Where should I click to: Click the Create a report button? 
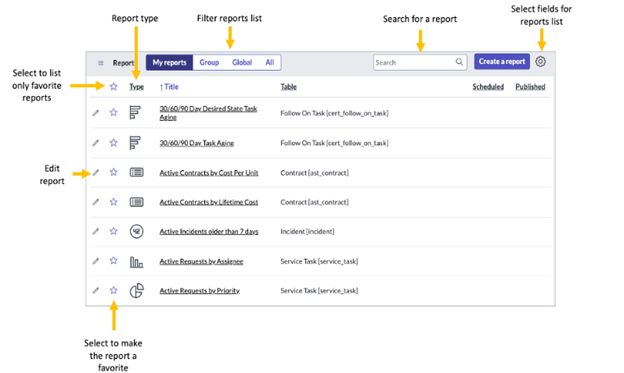tap(502, 62)
